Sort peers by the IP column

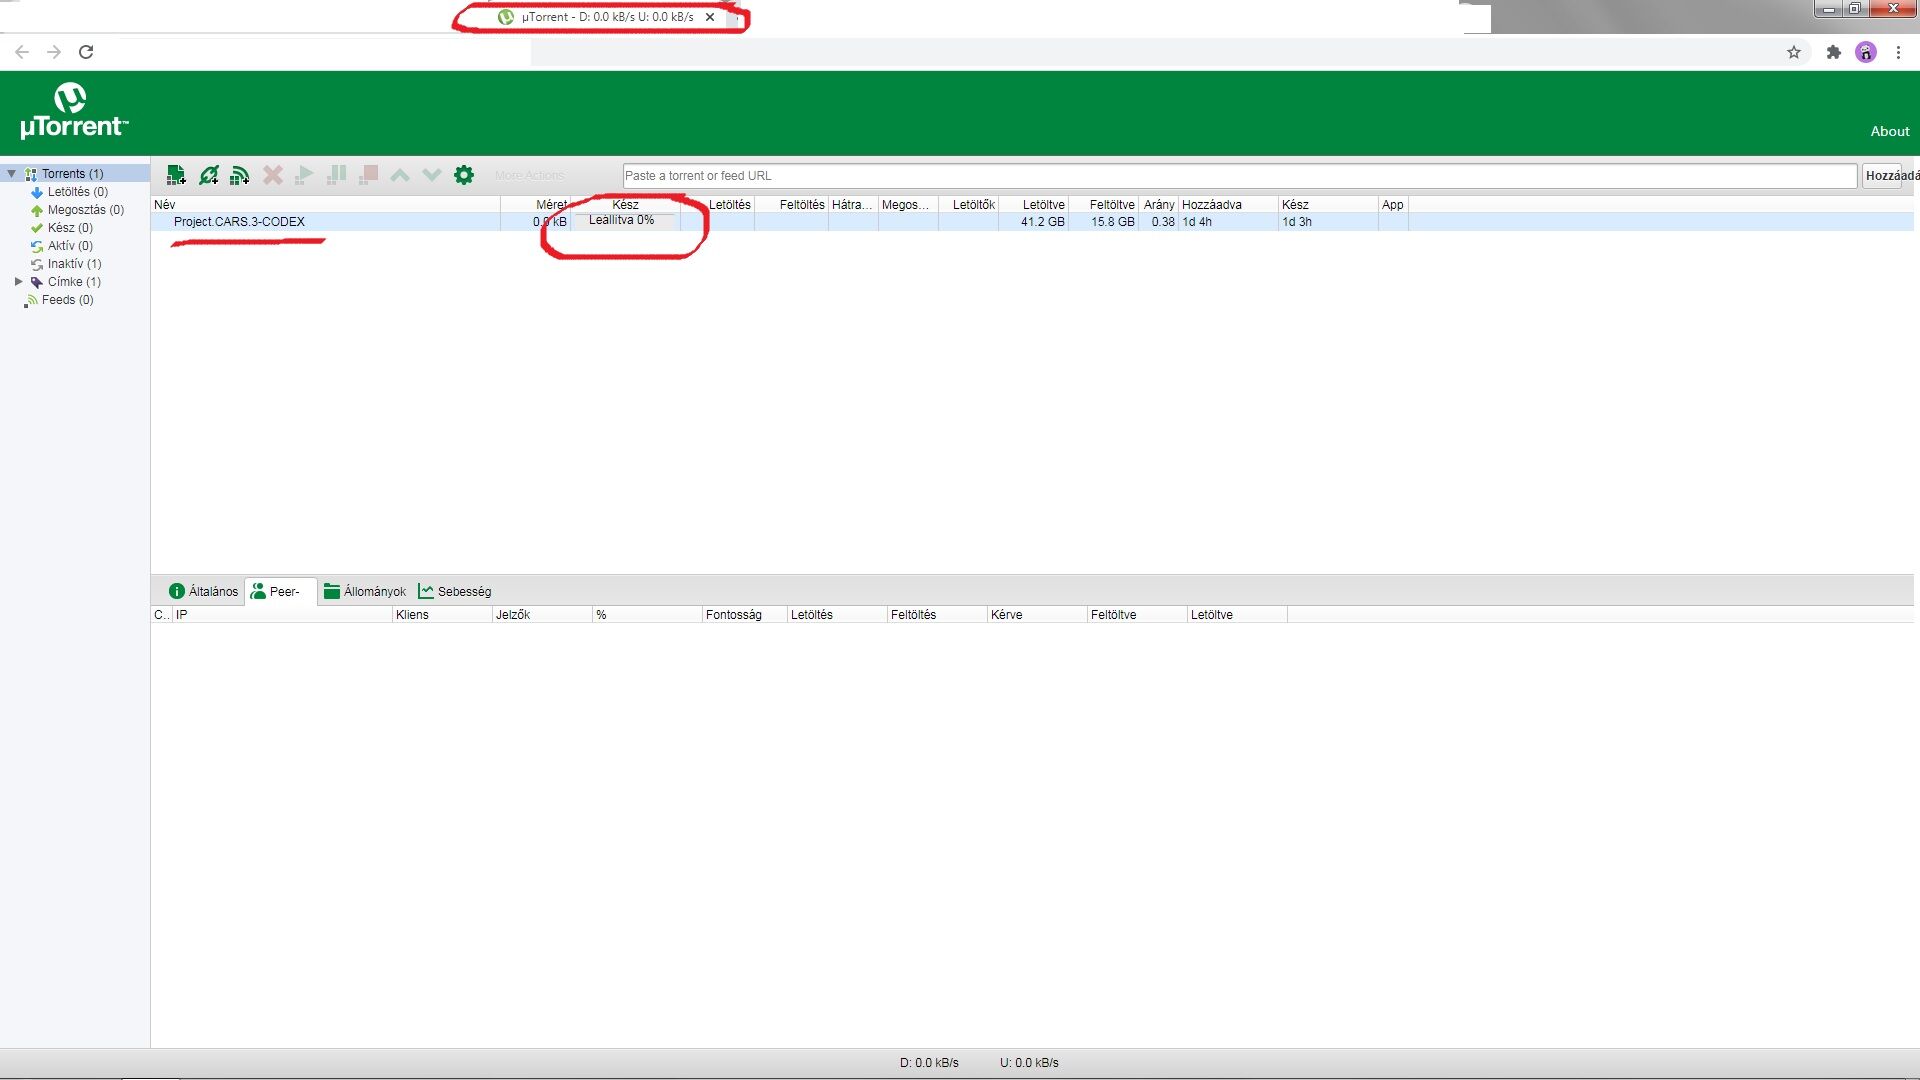click(x=283, y=615)
